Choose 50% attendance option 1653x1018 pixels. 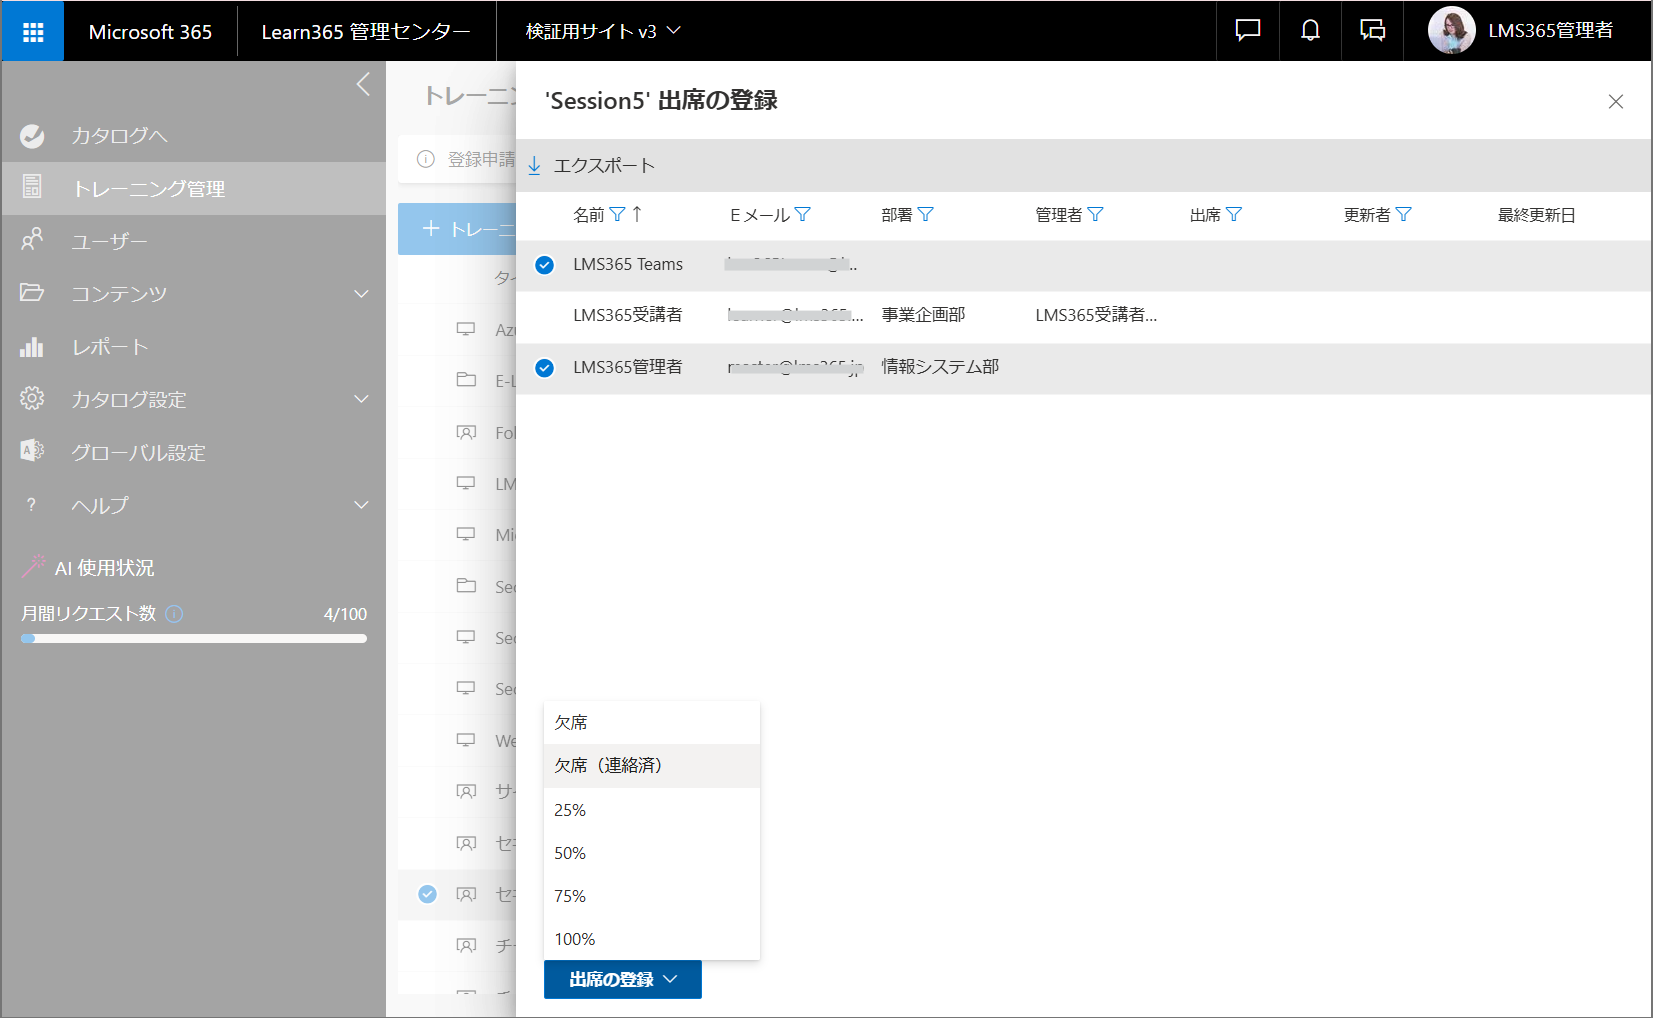(x=652, y=853)
